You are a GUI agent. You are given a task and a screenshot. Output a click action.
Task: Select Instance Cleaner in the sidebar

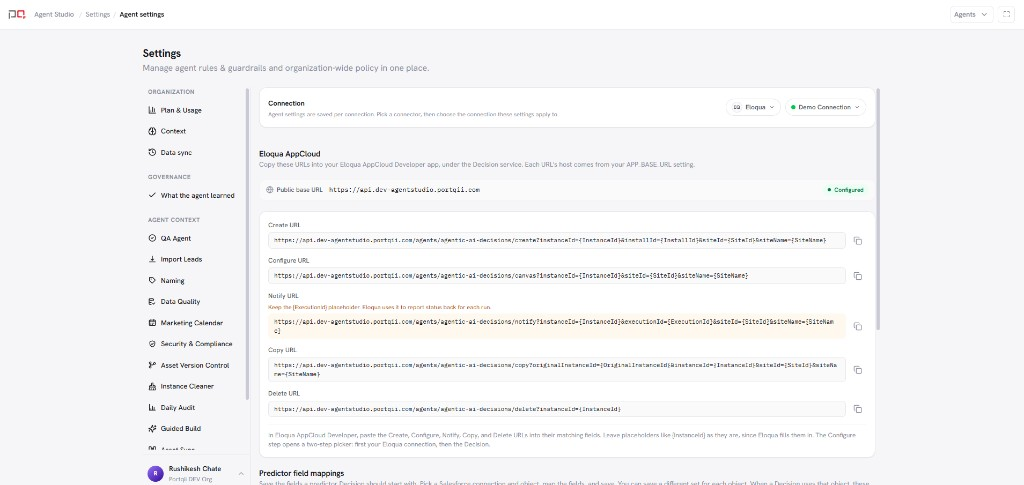(187, 386)
